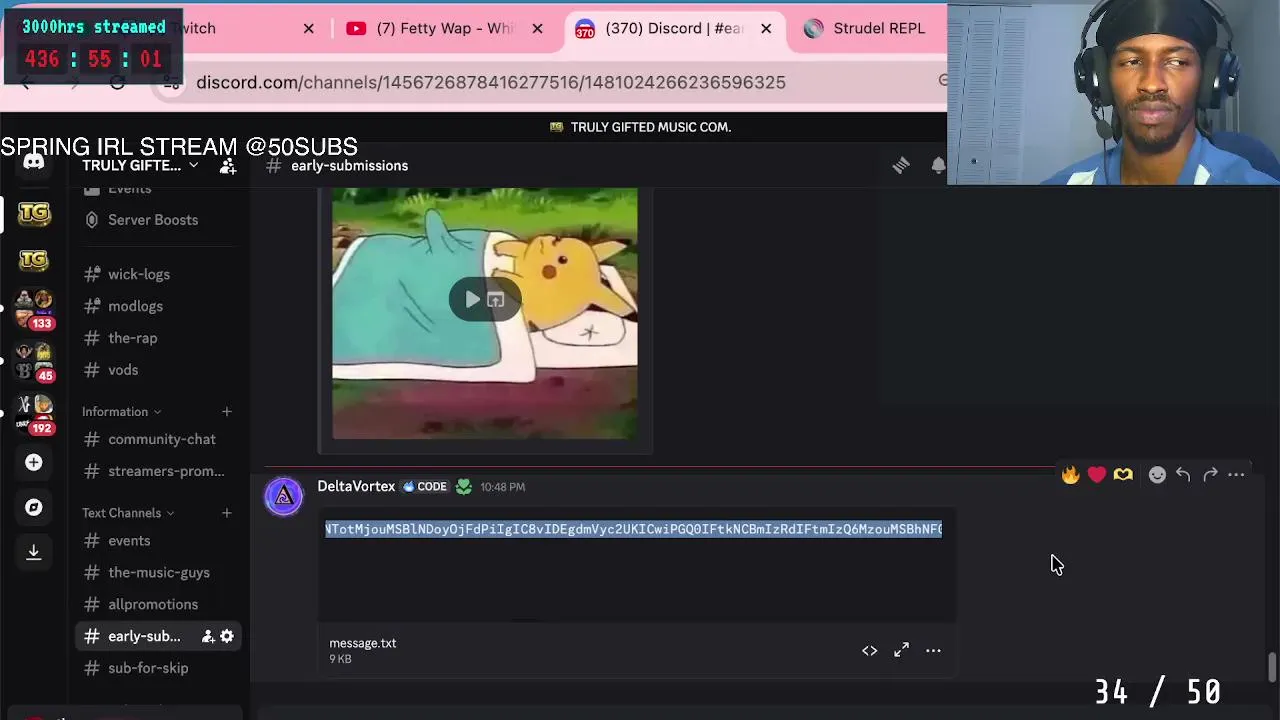Click the download apps icon

coord(34,552)
